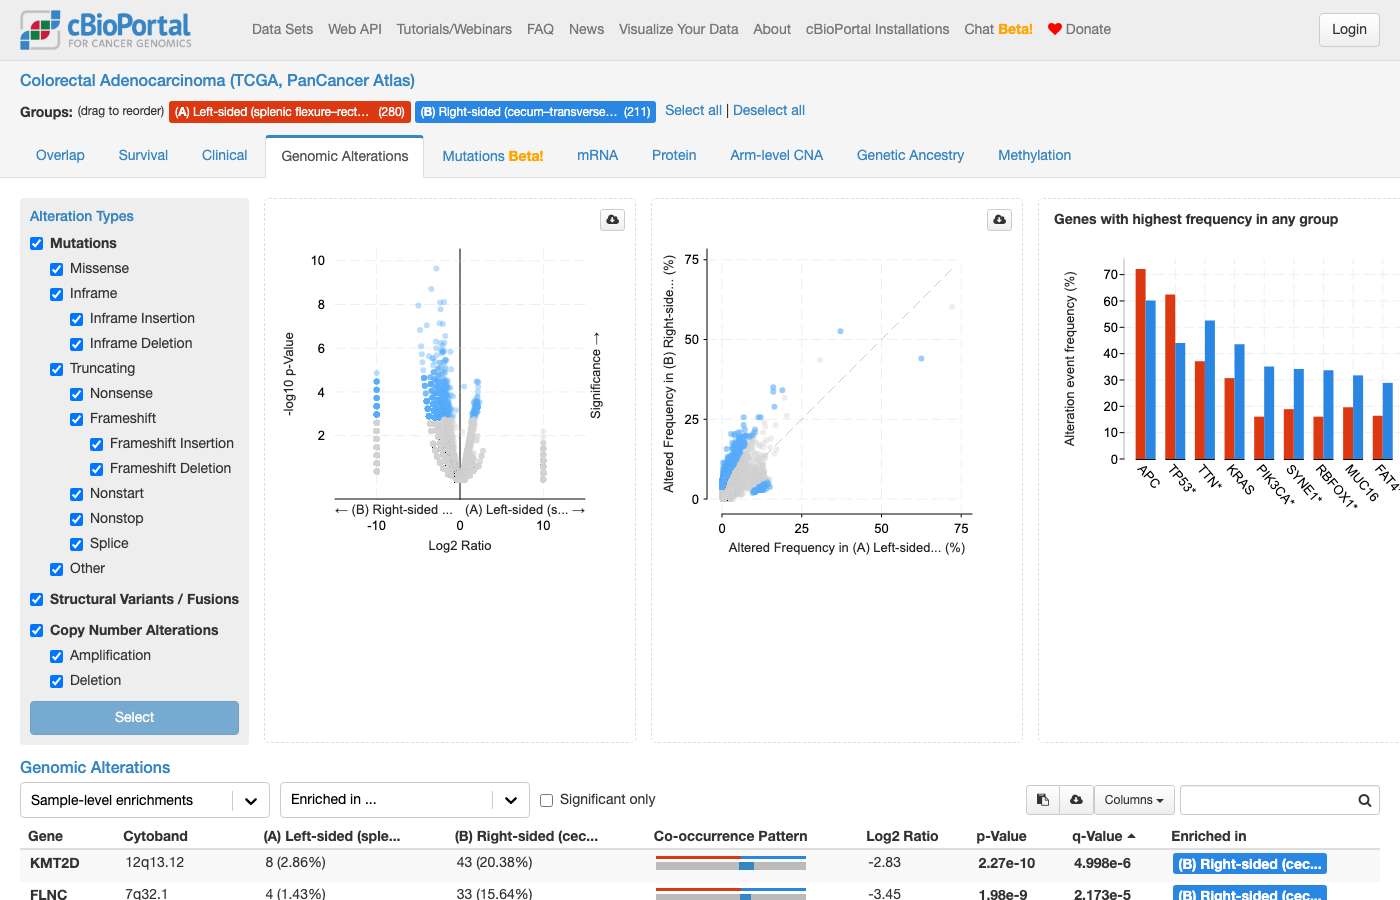Click the KMT2D gene row
Viewport: 1400px width, 900px height.
(700, 864)
